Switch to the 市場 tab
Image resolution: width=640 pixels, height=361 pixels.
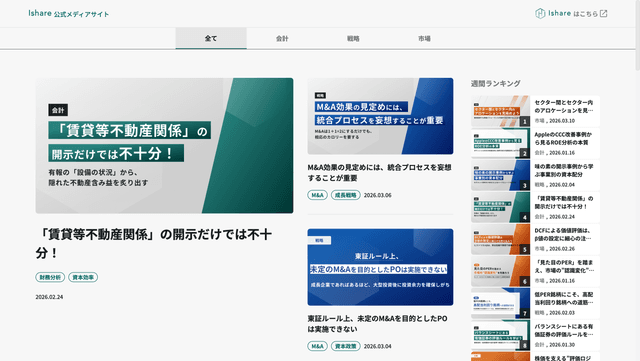tap(424, 38)
